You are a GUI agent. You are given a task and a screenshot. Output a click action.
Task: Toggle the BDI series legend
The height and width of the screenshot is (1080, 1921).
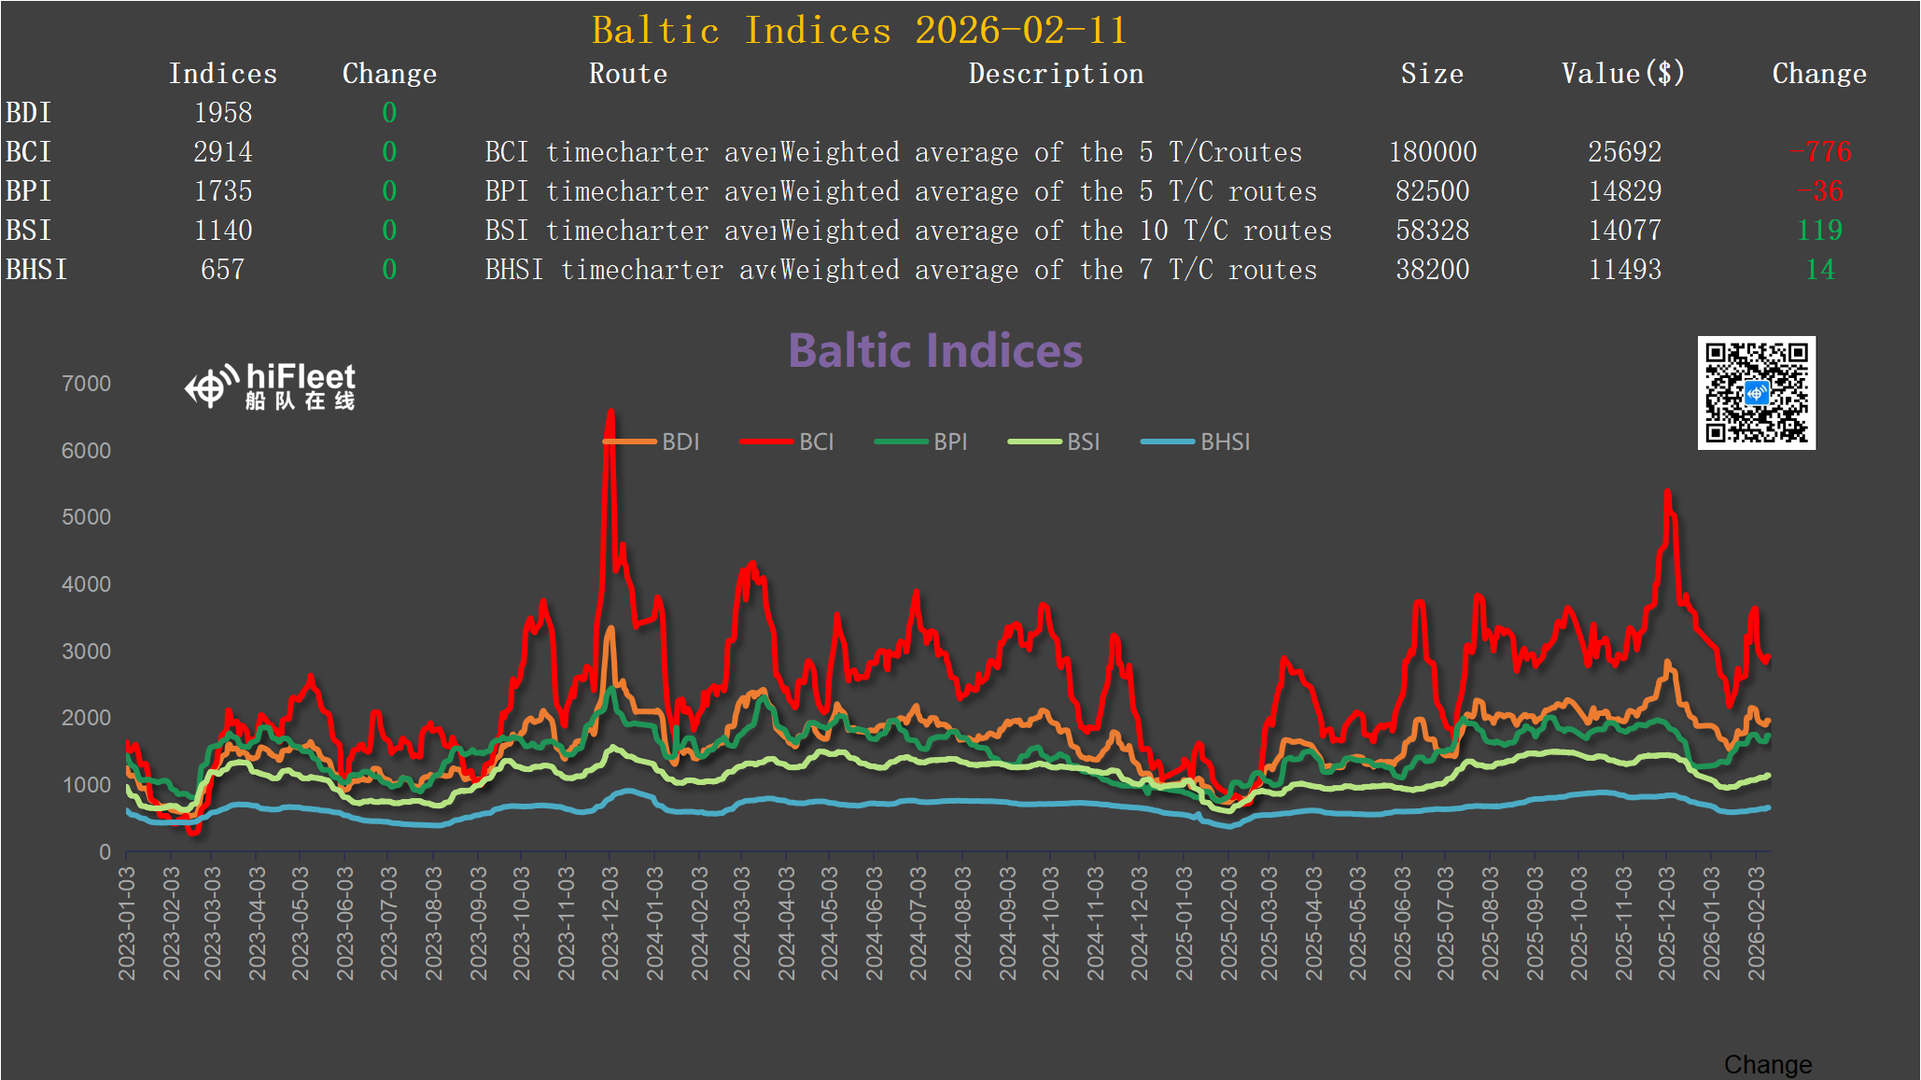[x=679, y=442]
